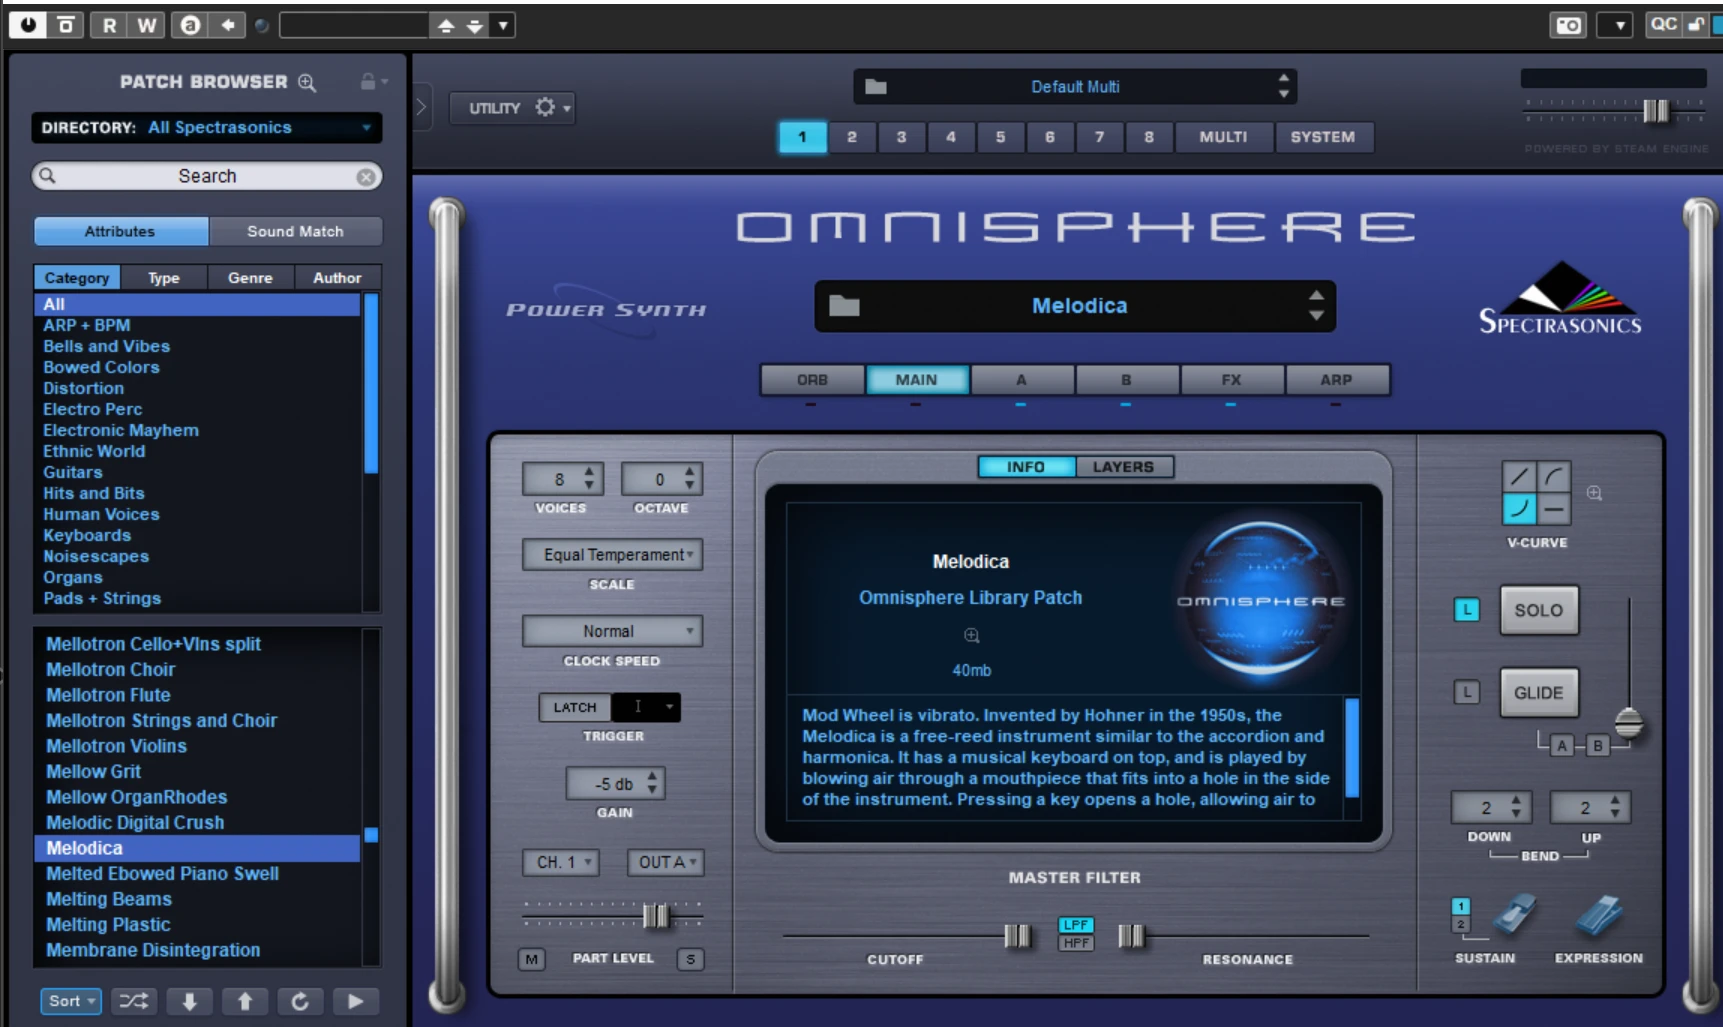Select the Mellotron Flute patch

[x=198, y=695]
